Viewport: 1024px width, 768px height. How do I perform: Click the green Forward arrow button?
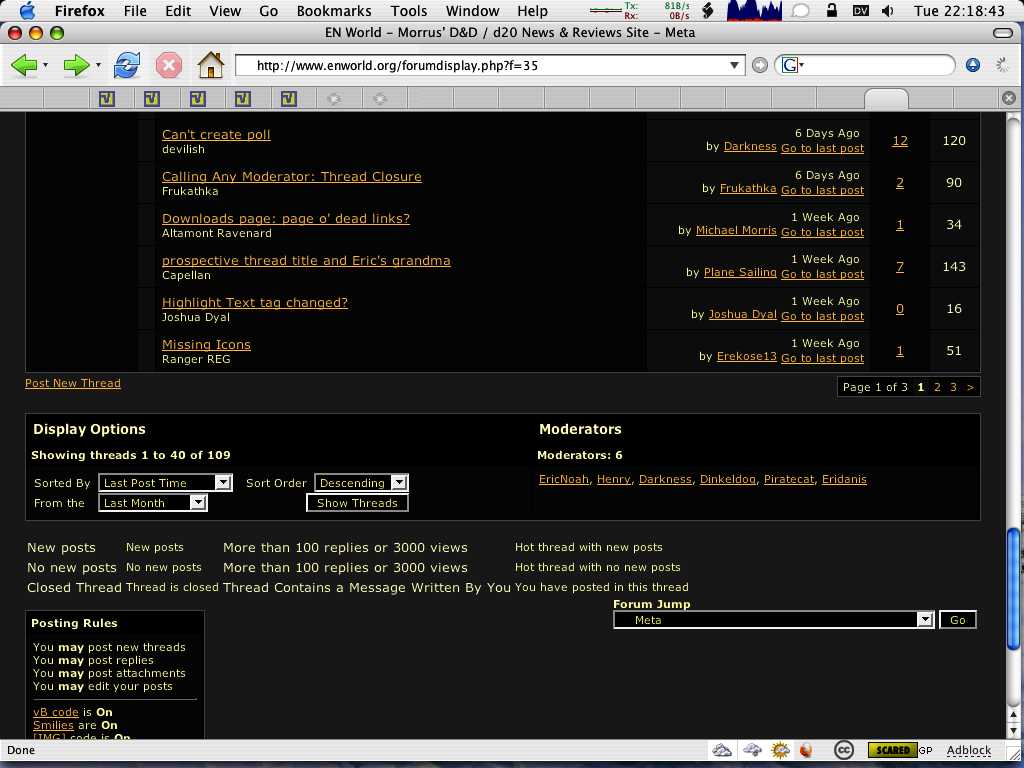coord(76,66)
